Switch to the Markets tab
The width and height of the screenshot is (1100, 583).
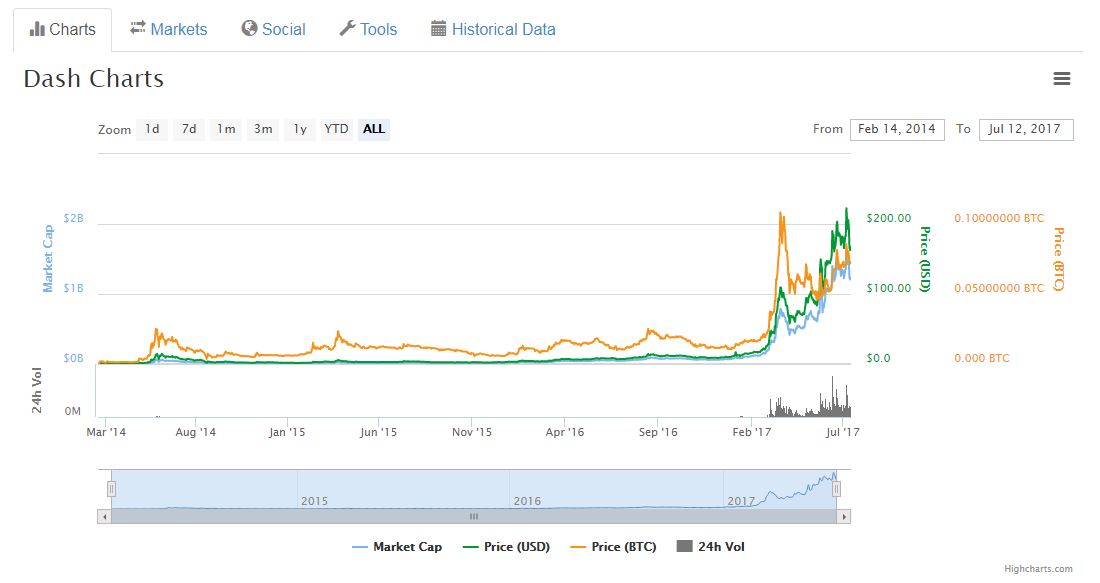pos(168,29)
